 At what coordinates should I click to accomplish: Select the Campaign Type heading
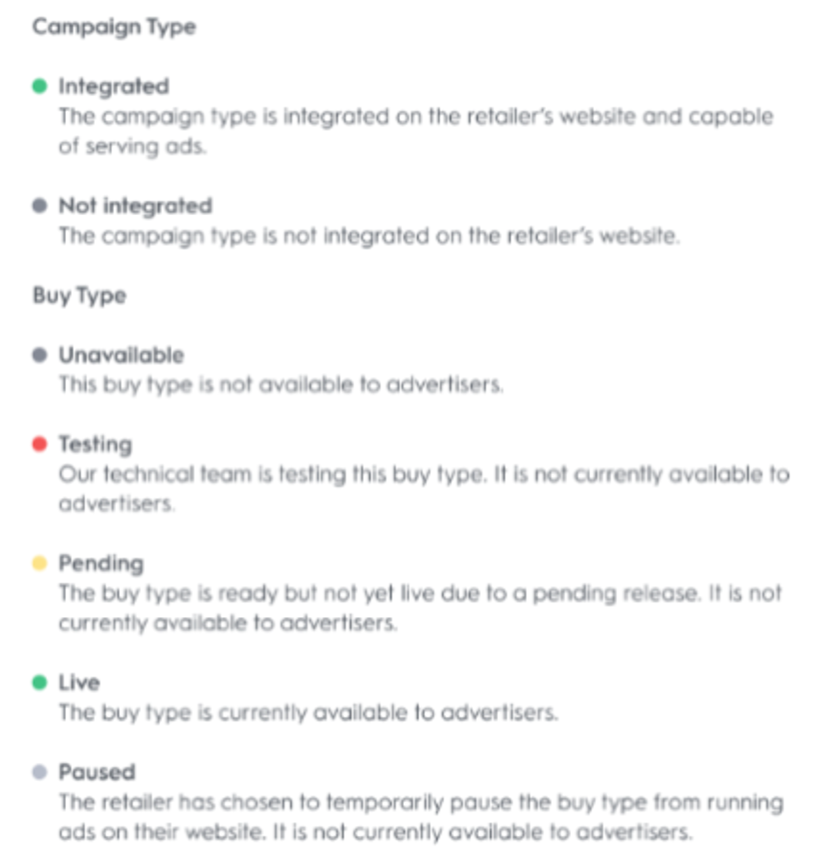(x=113, y=27)
